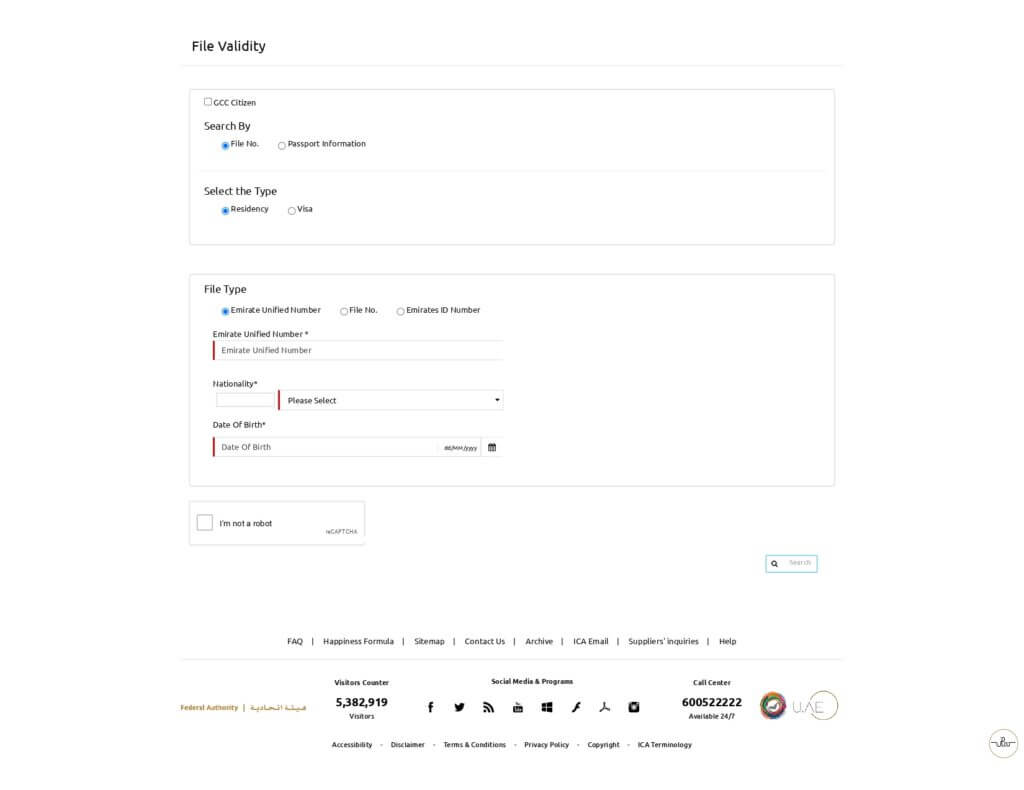Screen dimensions: 1024x790
Task: Open the Facebook social media icon
Action: [430, 707]
